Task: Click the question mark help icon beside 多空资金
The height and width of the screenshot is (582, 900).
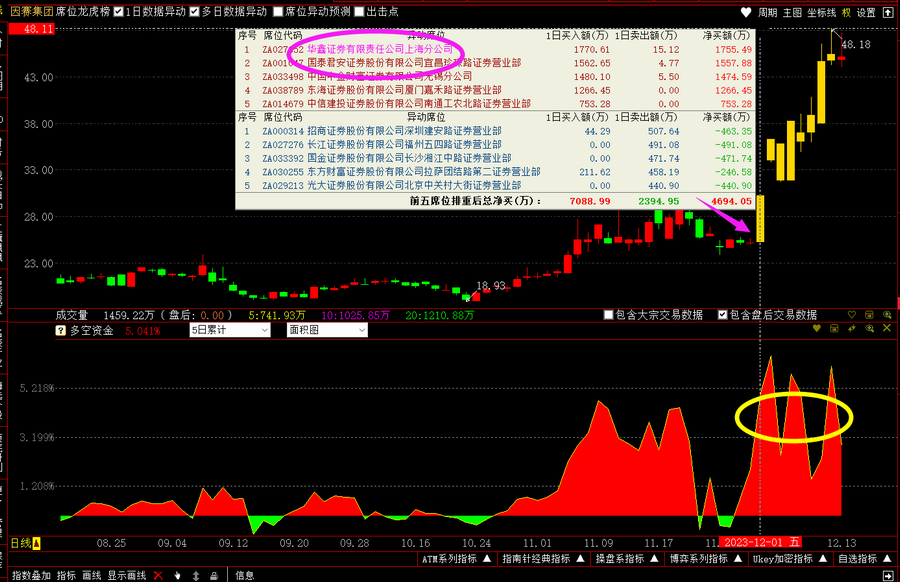Action: (60, 330)
